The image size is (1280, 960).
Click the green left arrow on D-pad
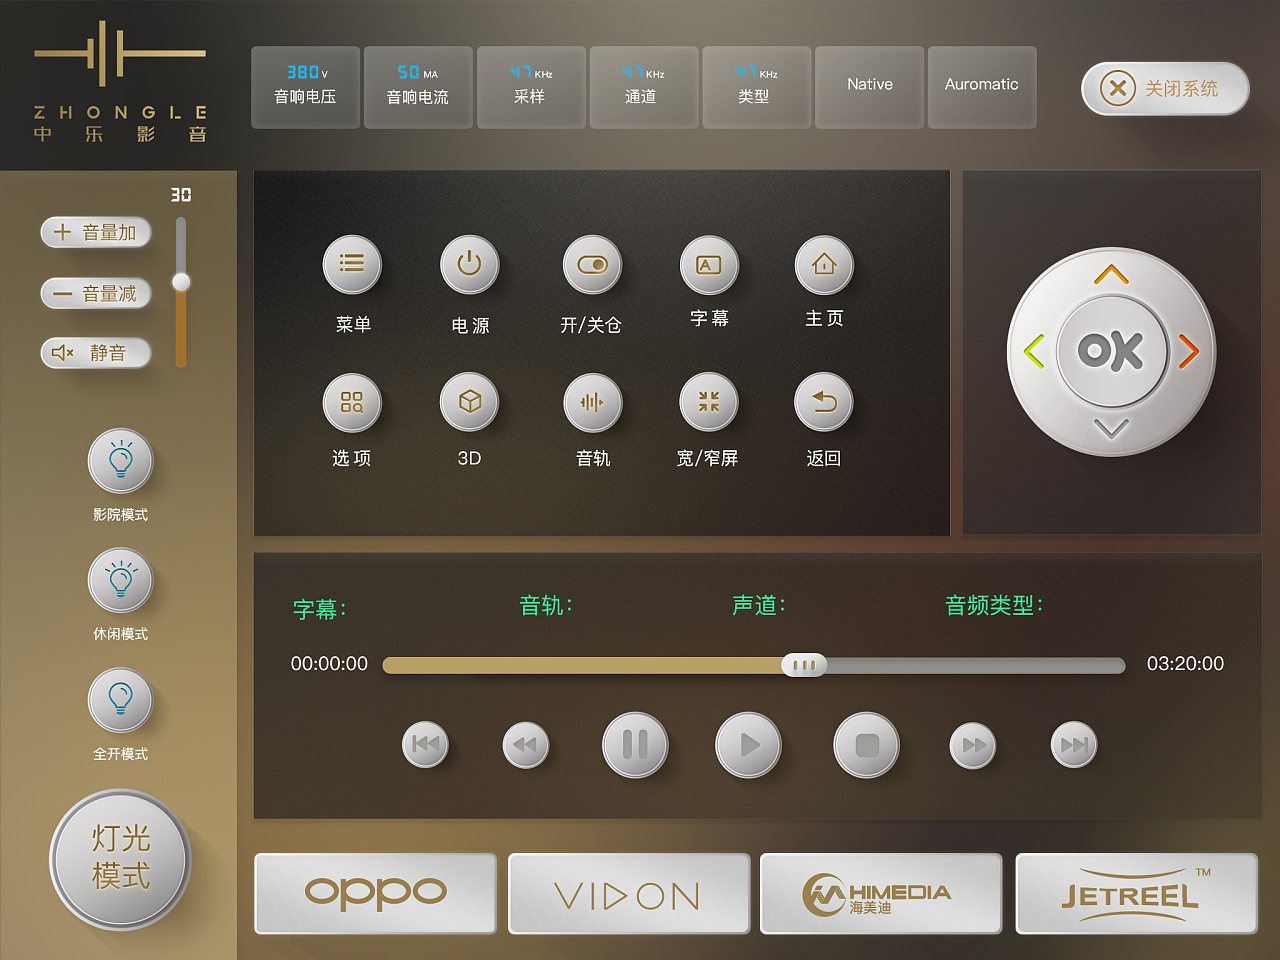(x=1034, y=351)
